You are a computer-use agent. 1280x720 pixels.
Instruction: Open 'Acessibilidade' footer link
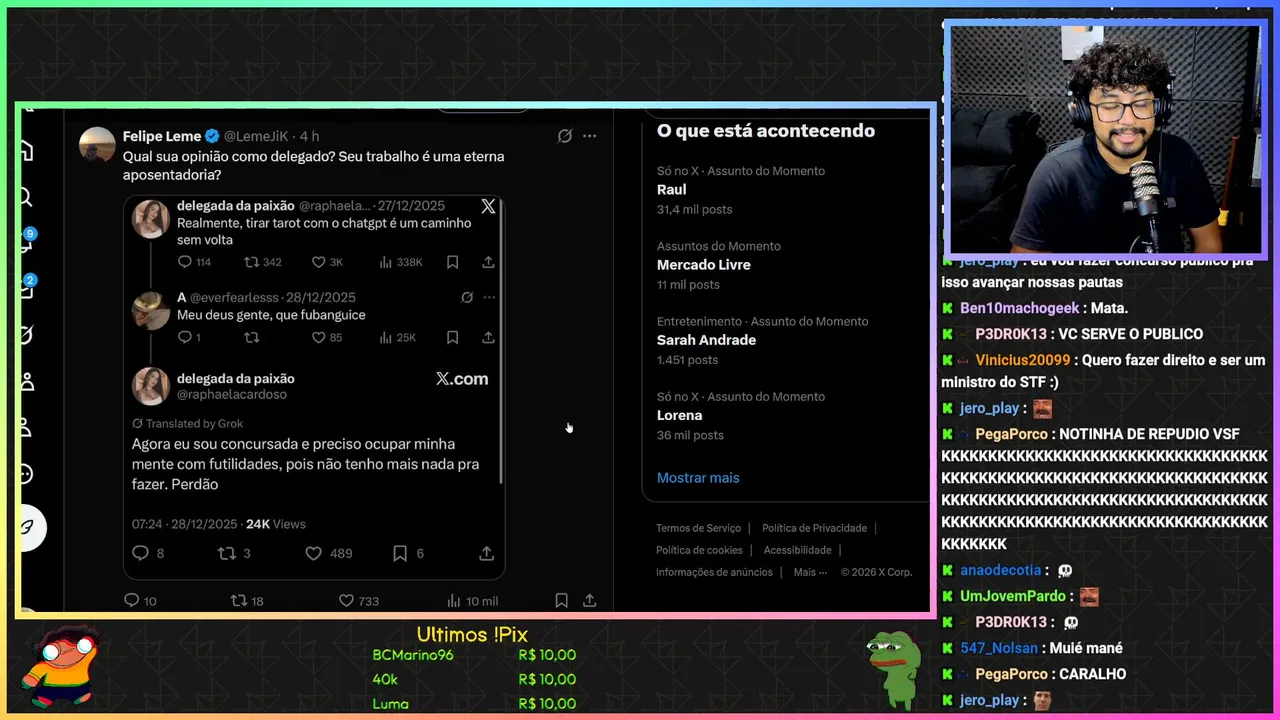[x=797, y=550]
